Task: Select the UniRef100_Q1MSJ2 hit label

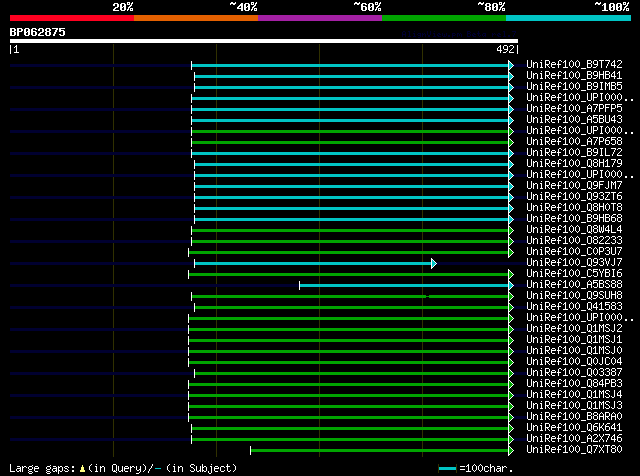Action: tap(574, 329)
